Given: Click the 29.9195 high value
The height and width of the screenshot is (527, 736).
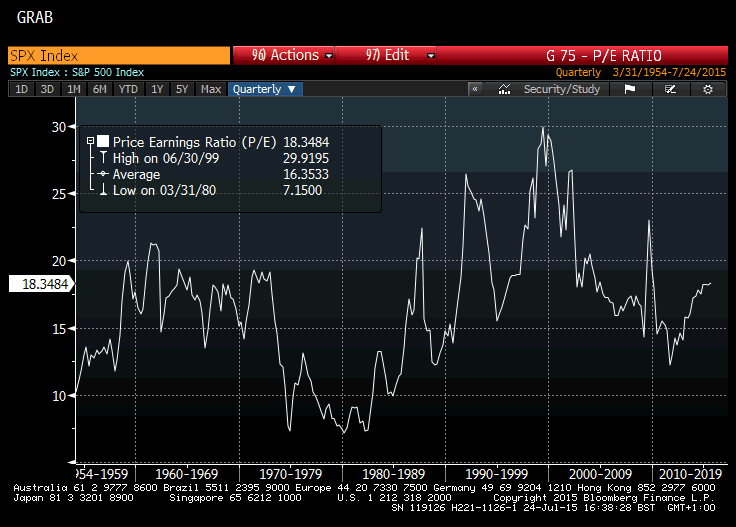Looking at the screenshot, I should [306, 158].
